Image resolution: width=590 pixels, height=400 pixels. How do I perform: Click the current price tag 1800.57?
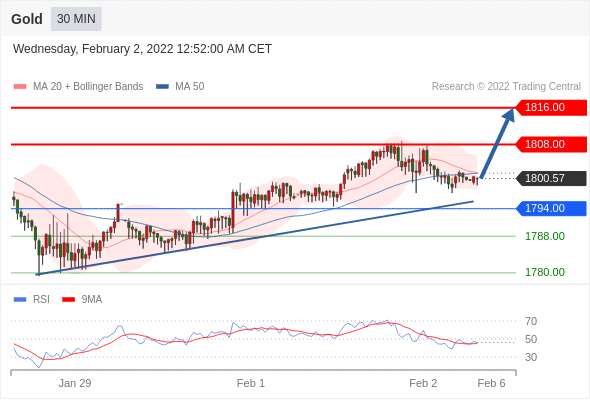551,178
